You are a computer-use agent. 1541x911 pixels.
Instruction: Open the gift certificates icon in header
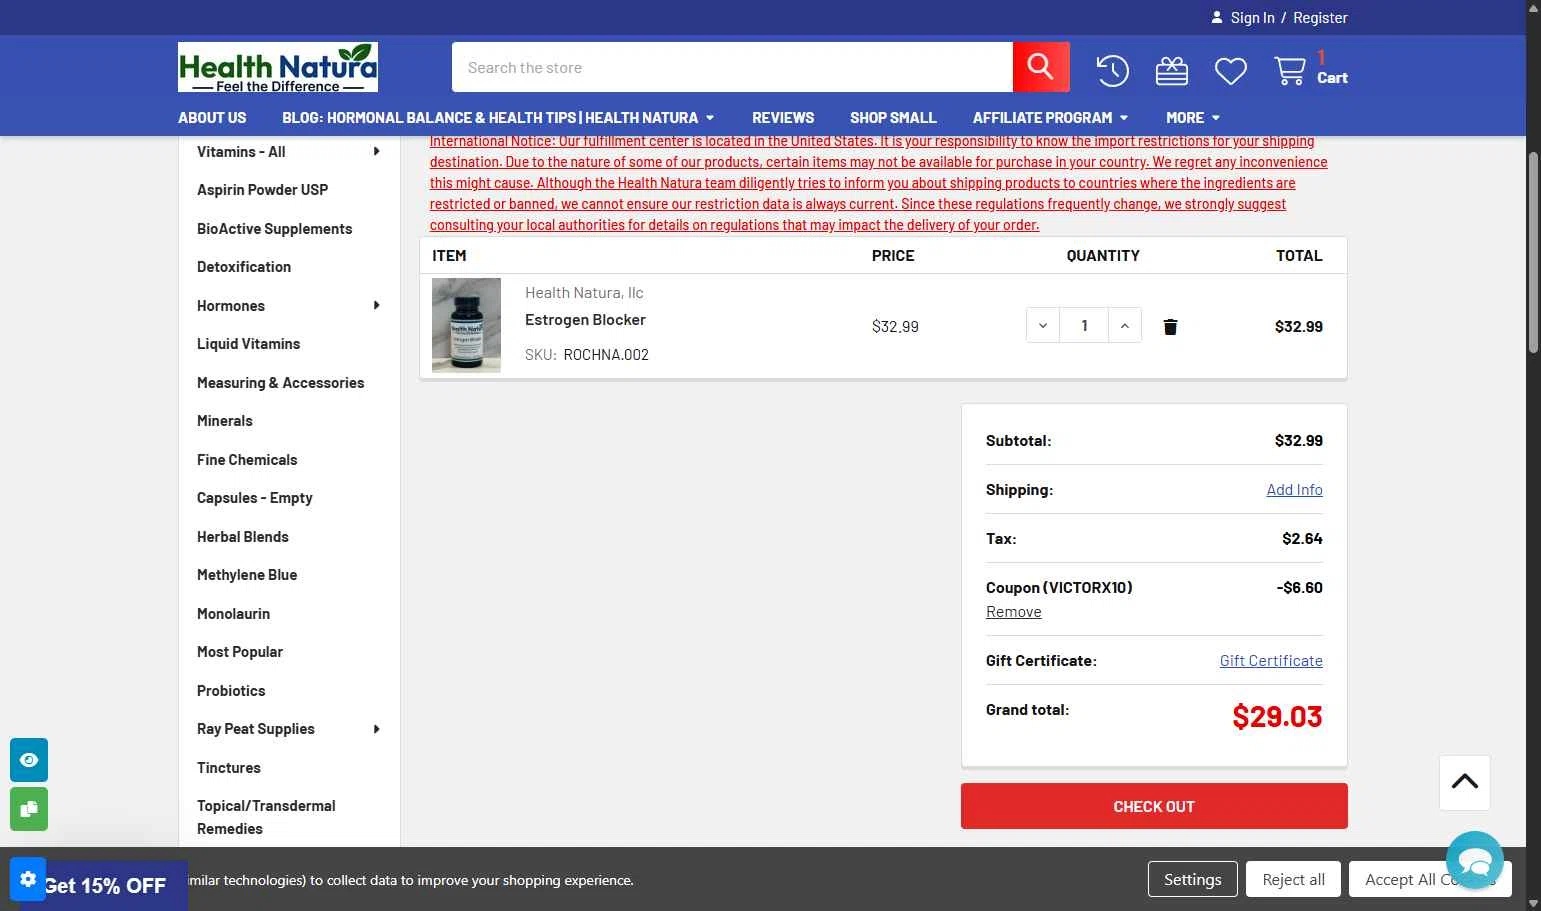tap(1172, 71)
